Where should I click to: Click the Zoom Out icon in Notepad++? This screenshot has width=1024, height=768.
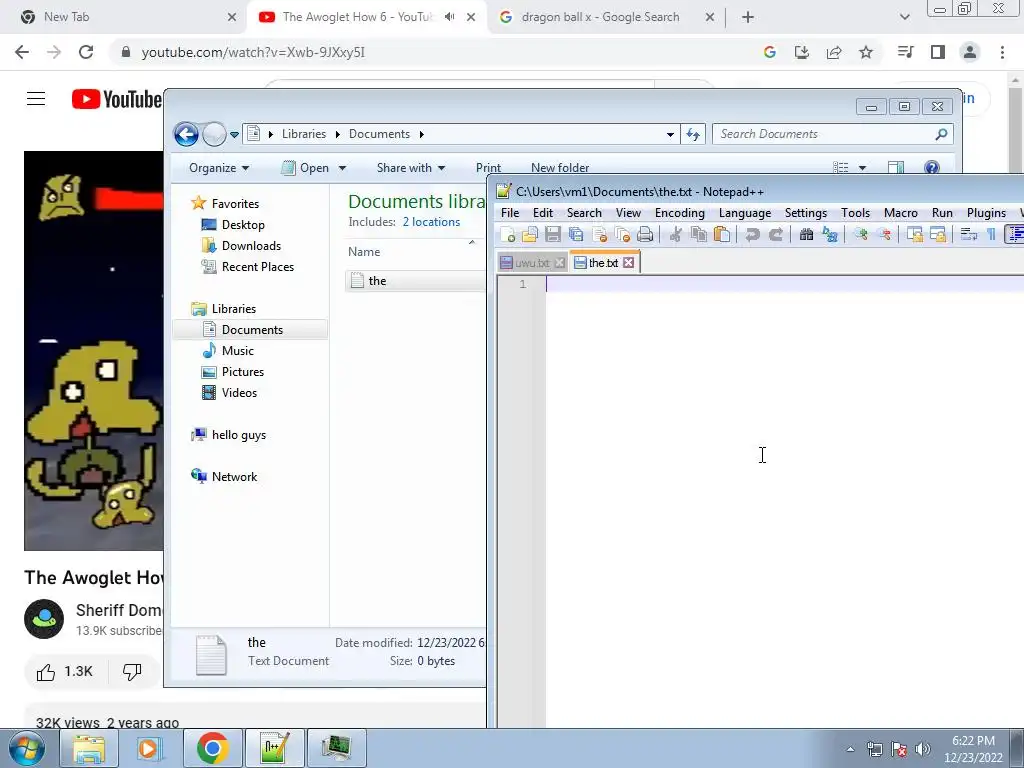pyautogui.click(x=884, y=234)
